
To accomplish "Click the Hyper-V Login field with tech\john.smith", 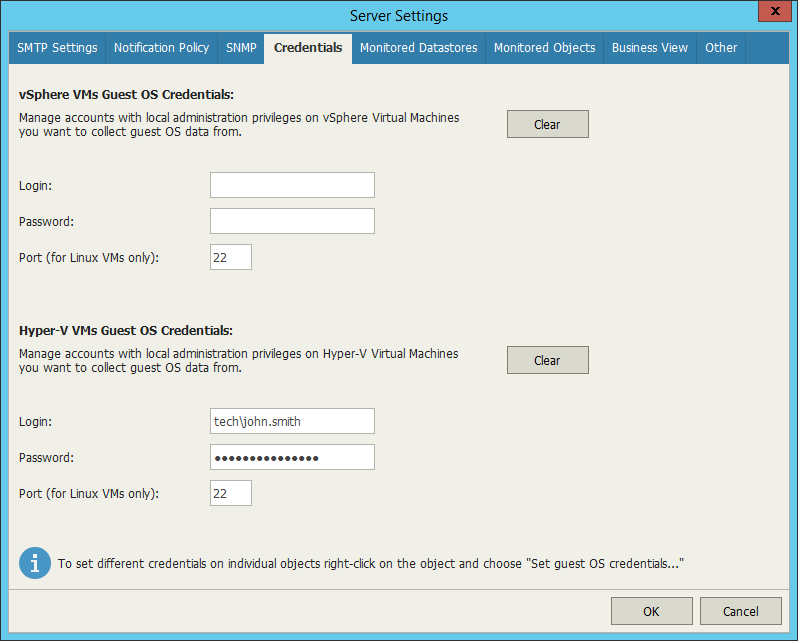I will tap(292, 421).
